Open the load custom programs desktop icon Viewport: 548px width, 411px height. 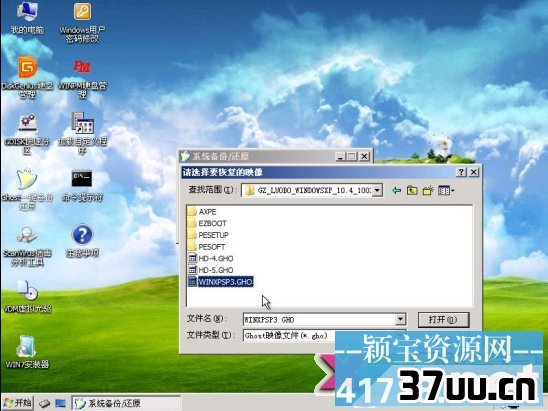tap(82, 134)
